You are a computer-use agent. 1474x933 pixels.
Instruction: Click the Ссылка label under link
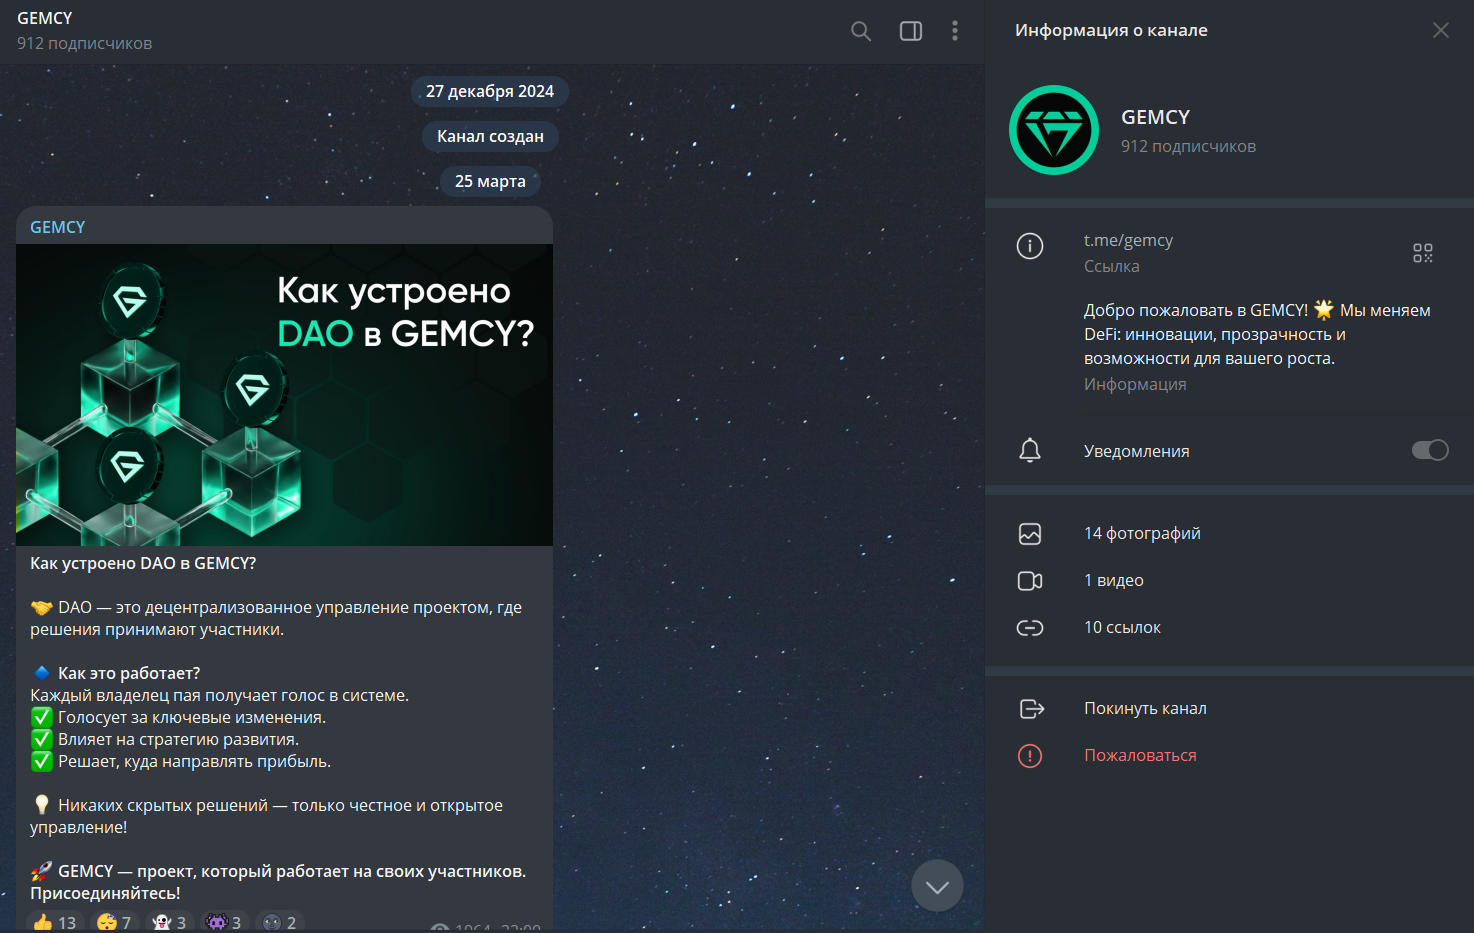pyautogui.click(x=1112, y=266)
